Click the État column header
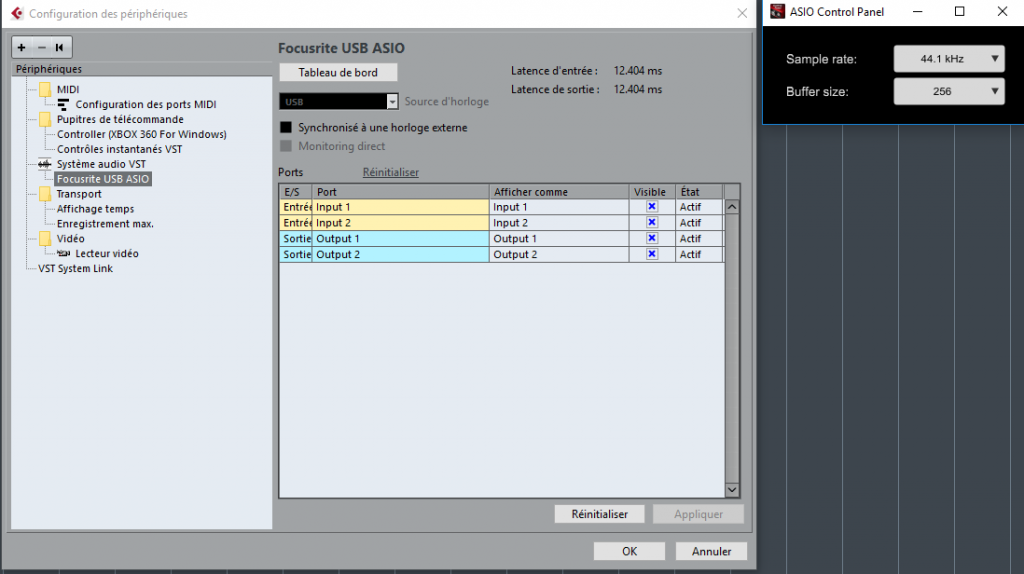The width and height of the screenshot is (1024, 574). [699, 192]
